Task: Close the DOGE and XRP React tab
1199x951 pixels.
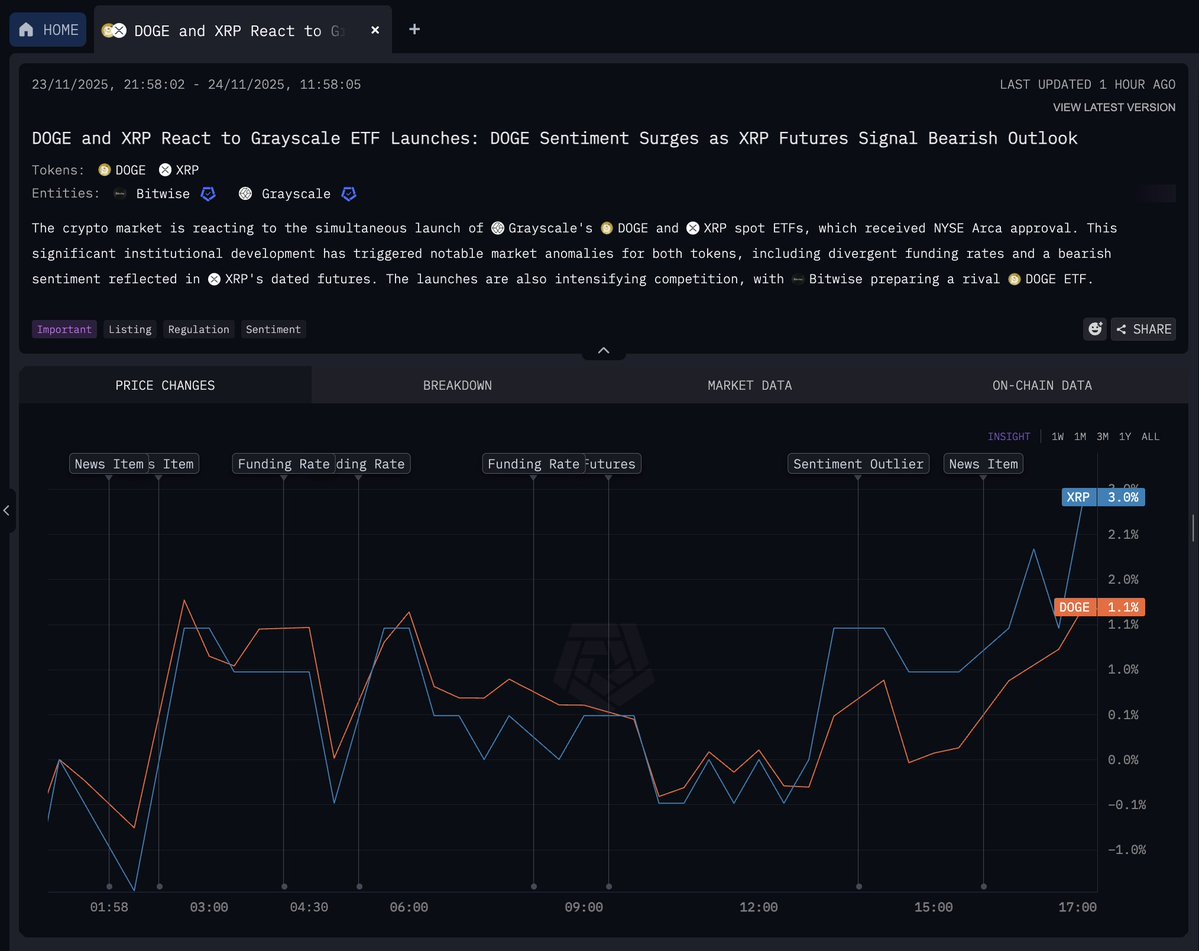Action: 375,30
